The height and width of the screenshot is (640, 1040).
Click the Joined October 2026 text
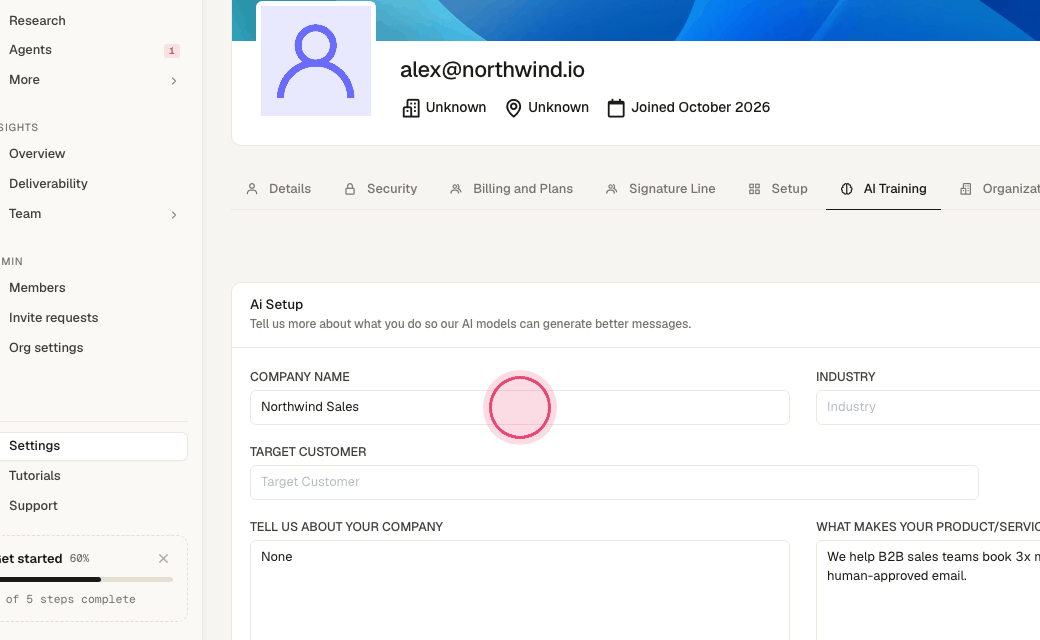click(700, 107)
